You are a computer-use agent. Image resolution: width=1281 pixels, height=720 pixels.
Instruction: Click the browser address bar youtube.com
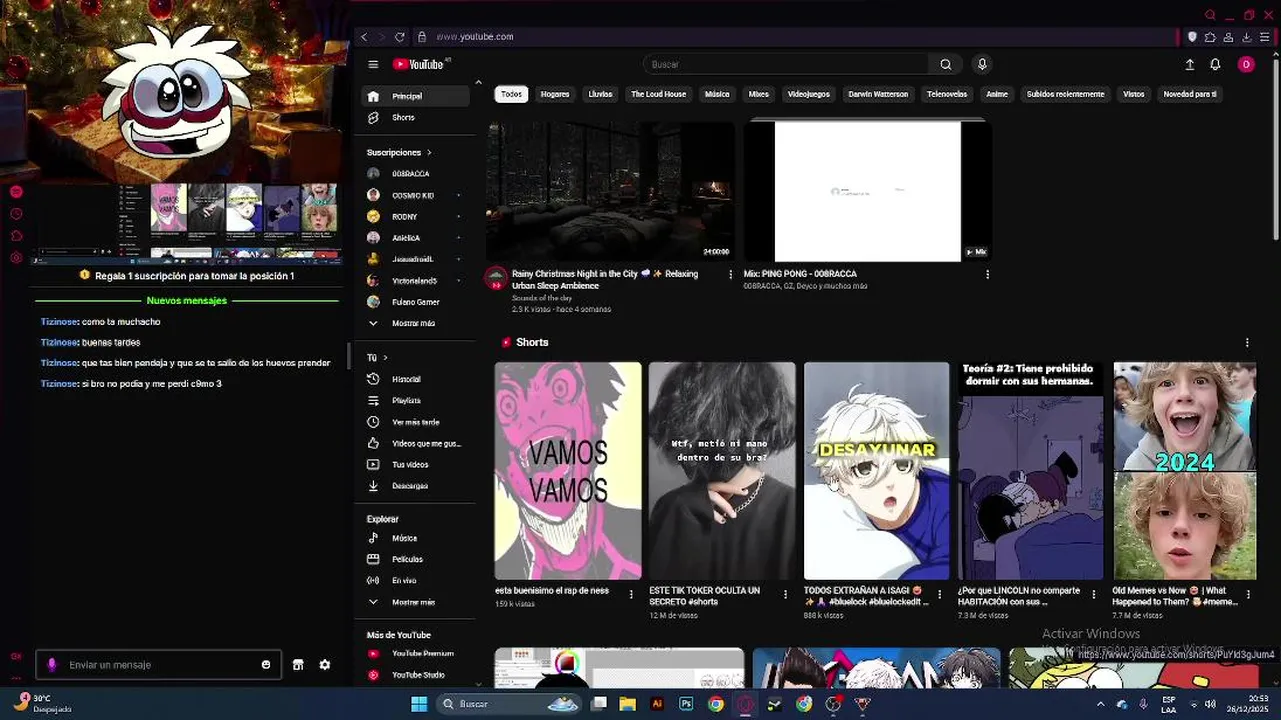[x=475, y=37]
